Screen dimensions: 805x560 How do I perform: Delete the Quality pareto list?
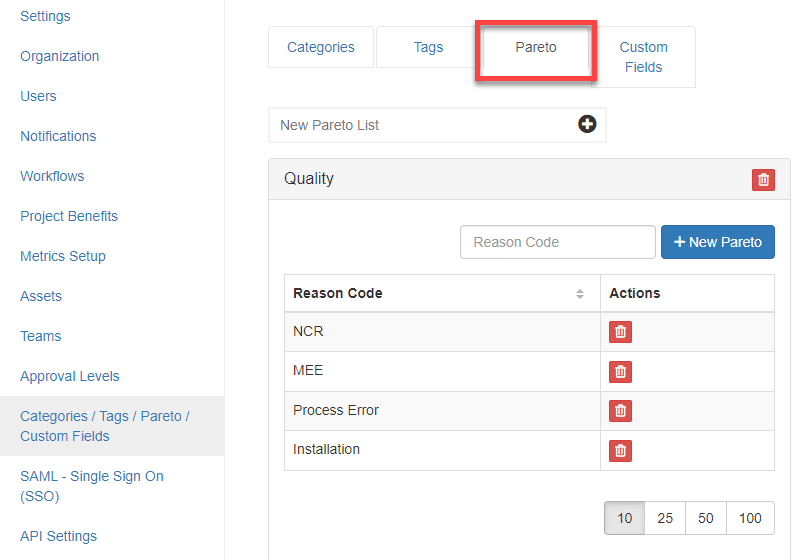pos(763,180)
